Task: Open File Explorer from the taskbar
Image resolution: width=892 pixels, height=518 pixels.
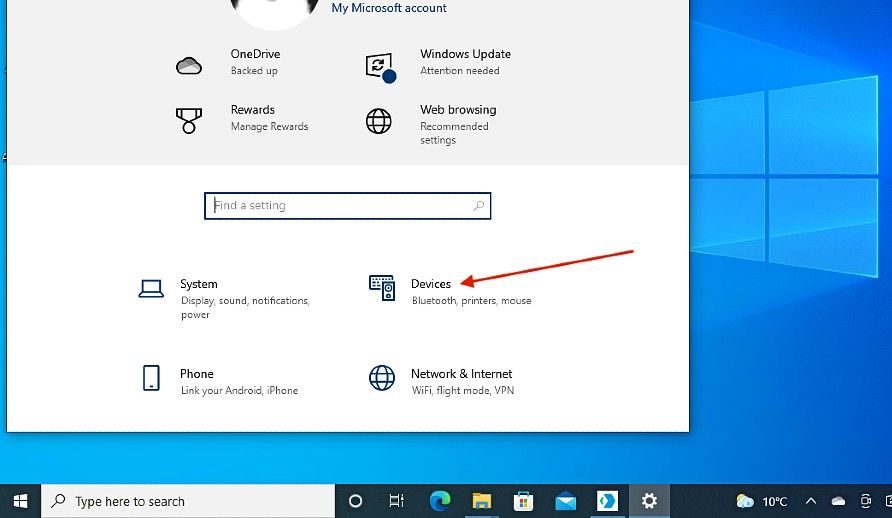Action: click(481, 501)
